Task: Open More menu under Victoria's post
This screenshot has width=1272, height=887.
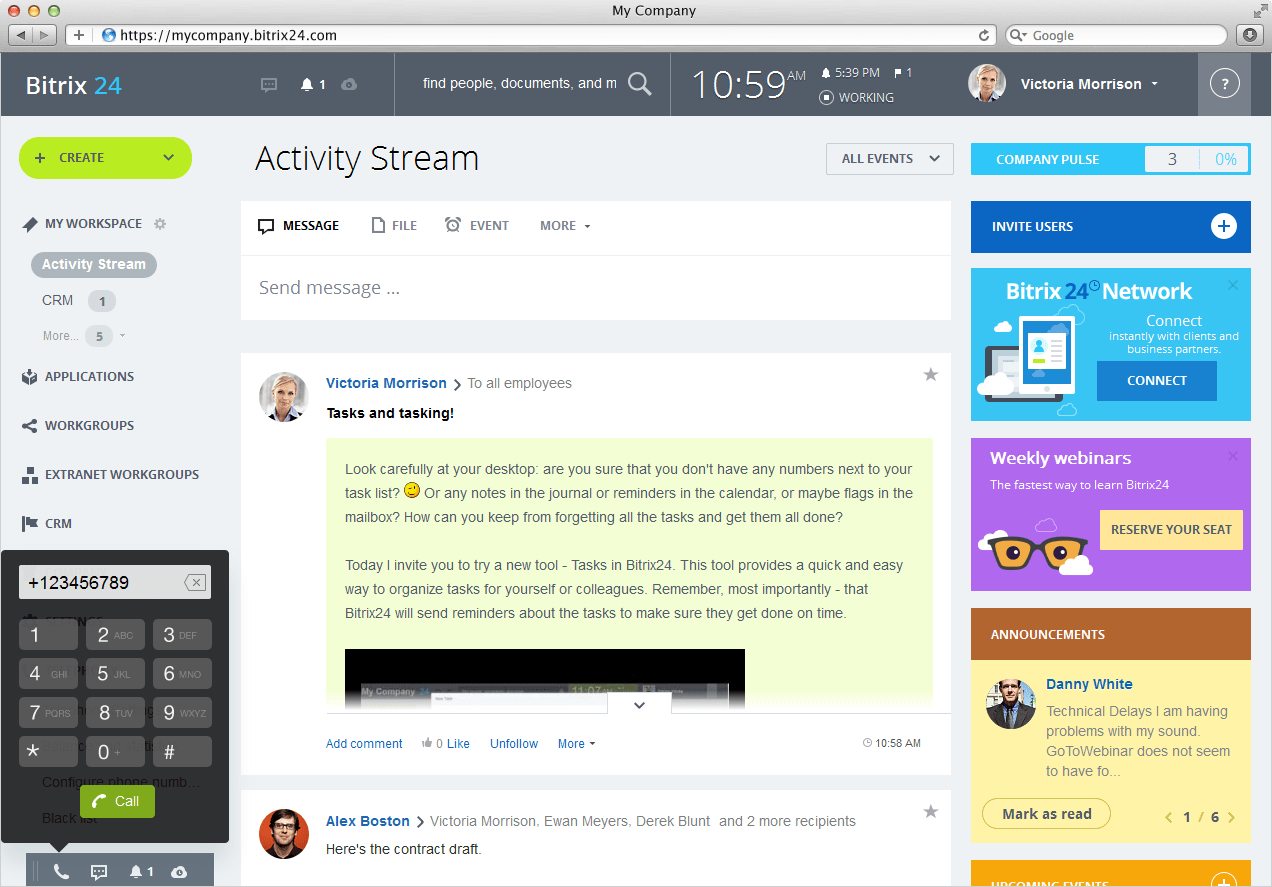Action: [x=576, y=743]
